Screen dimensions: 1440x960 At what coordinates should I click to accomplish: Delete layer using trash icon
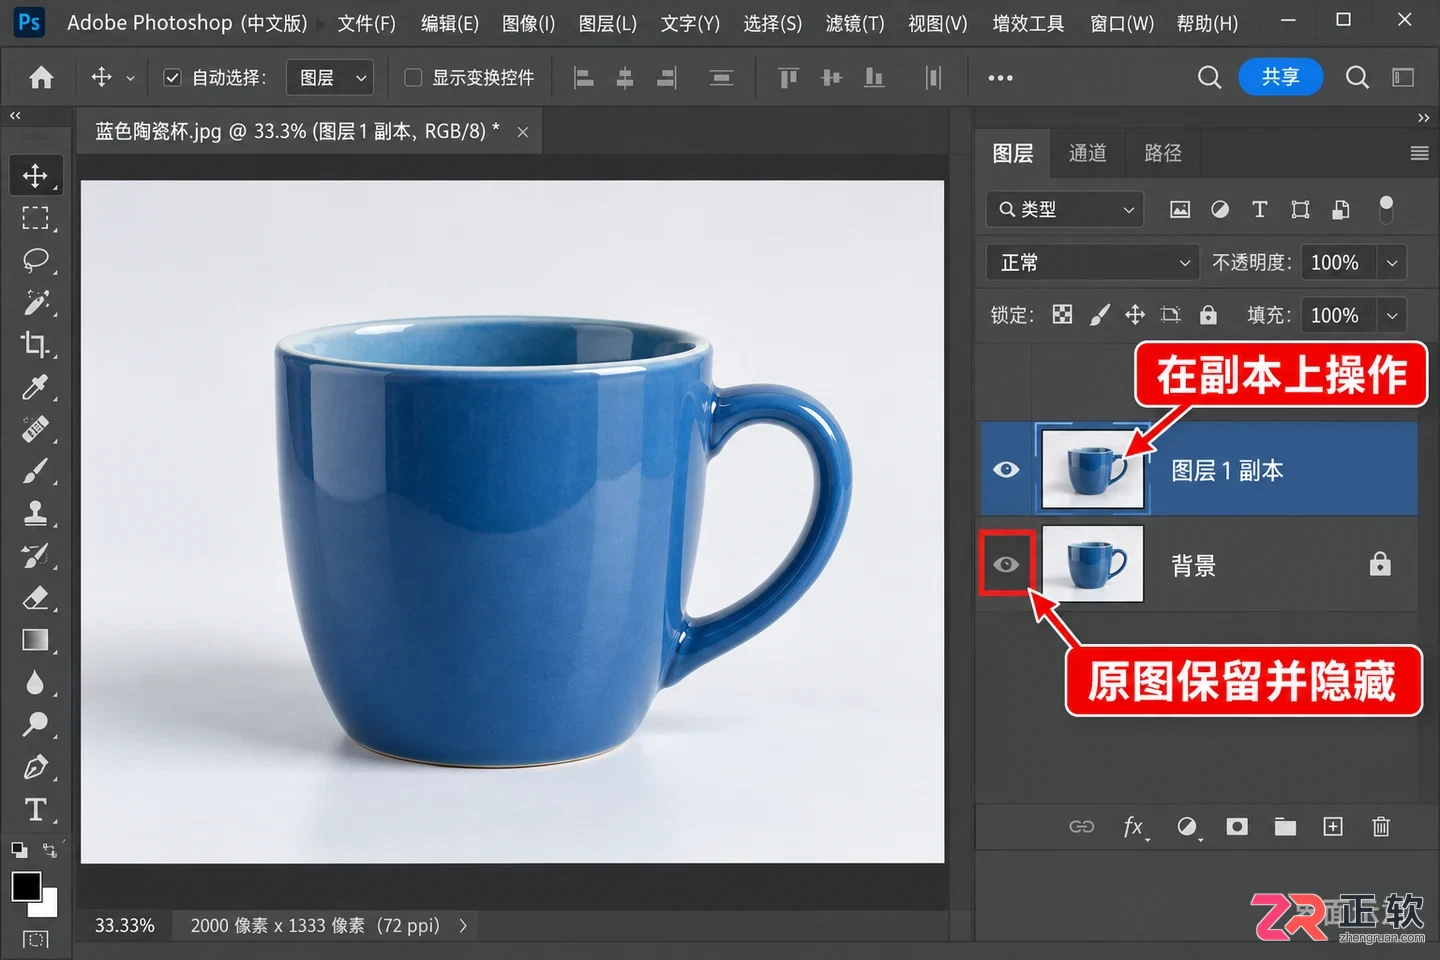[1381, 827]
